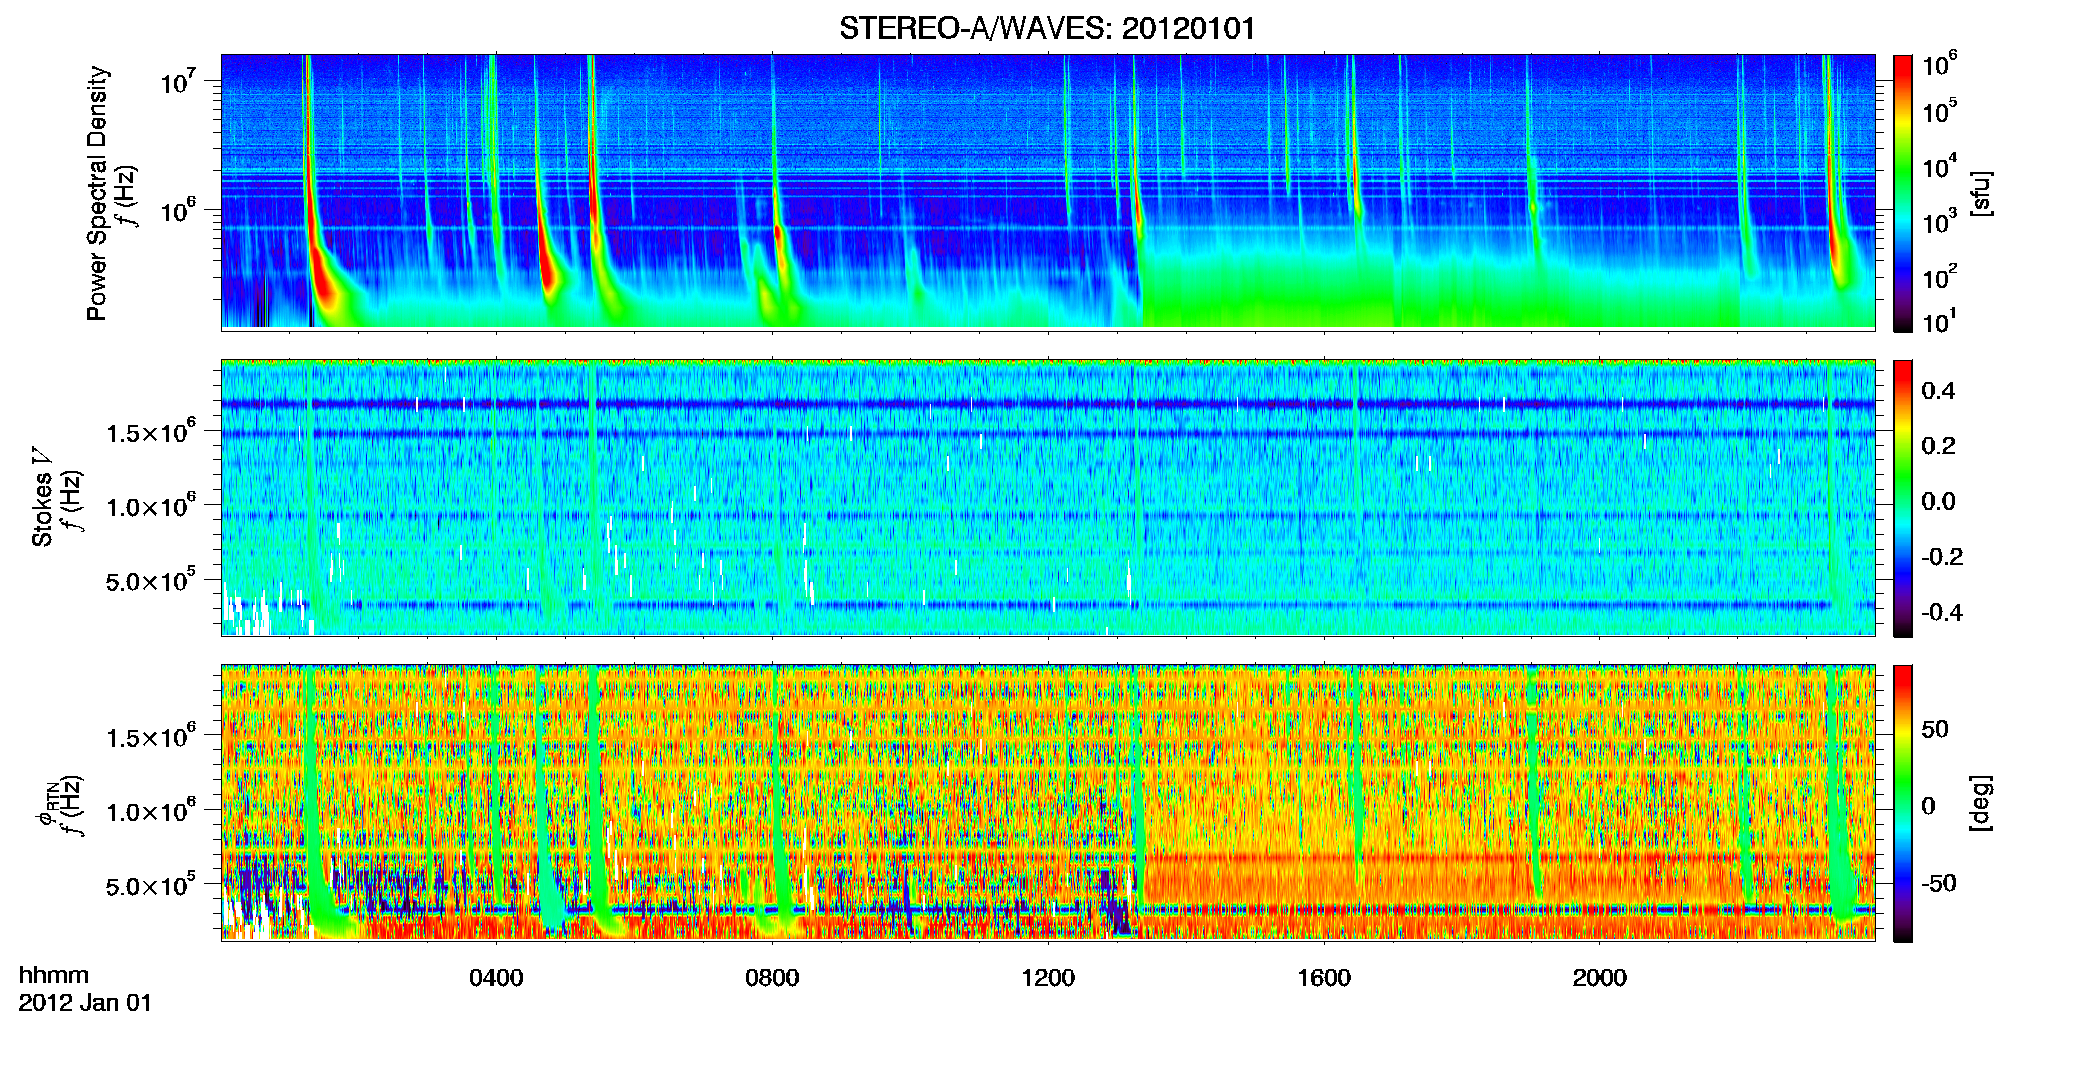Click the Stokes V spectrogram panel
This screenshot has height=1080, width=2096.
point(1048,498)
